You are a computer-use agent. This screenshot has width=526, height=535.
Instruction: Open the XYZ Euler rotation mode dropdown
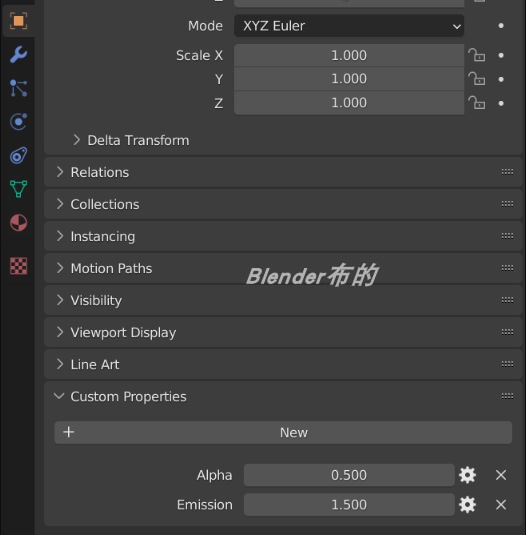pos(349,26)
